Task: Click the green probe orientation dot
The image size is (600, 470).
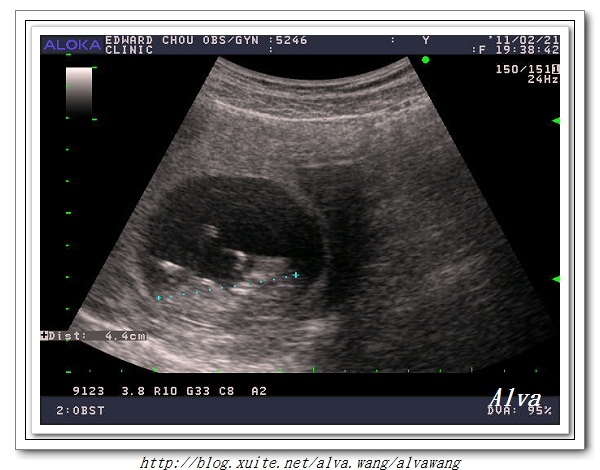Action: 425,60
